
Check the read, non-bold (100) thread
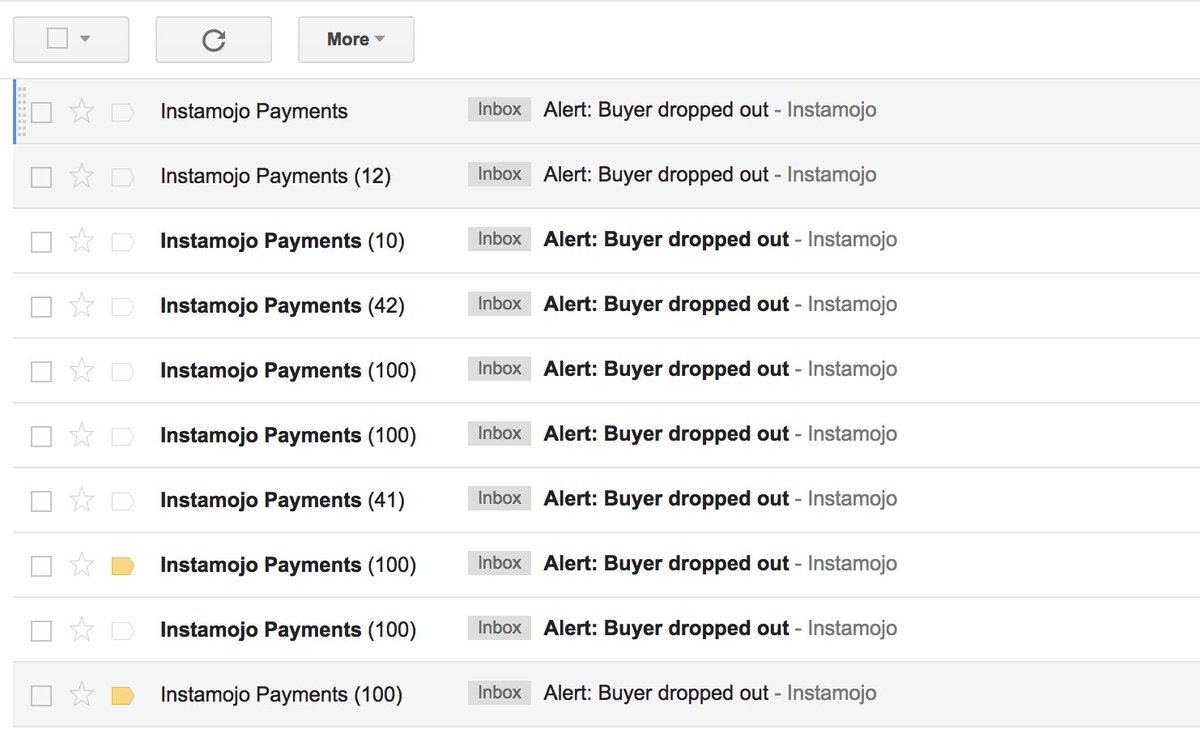coord(41,695)
